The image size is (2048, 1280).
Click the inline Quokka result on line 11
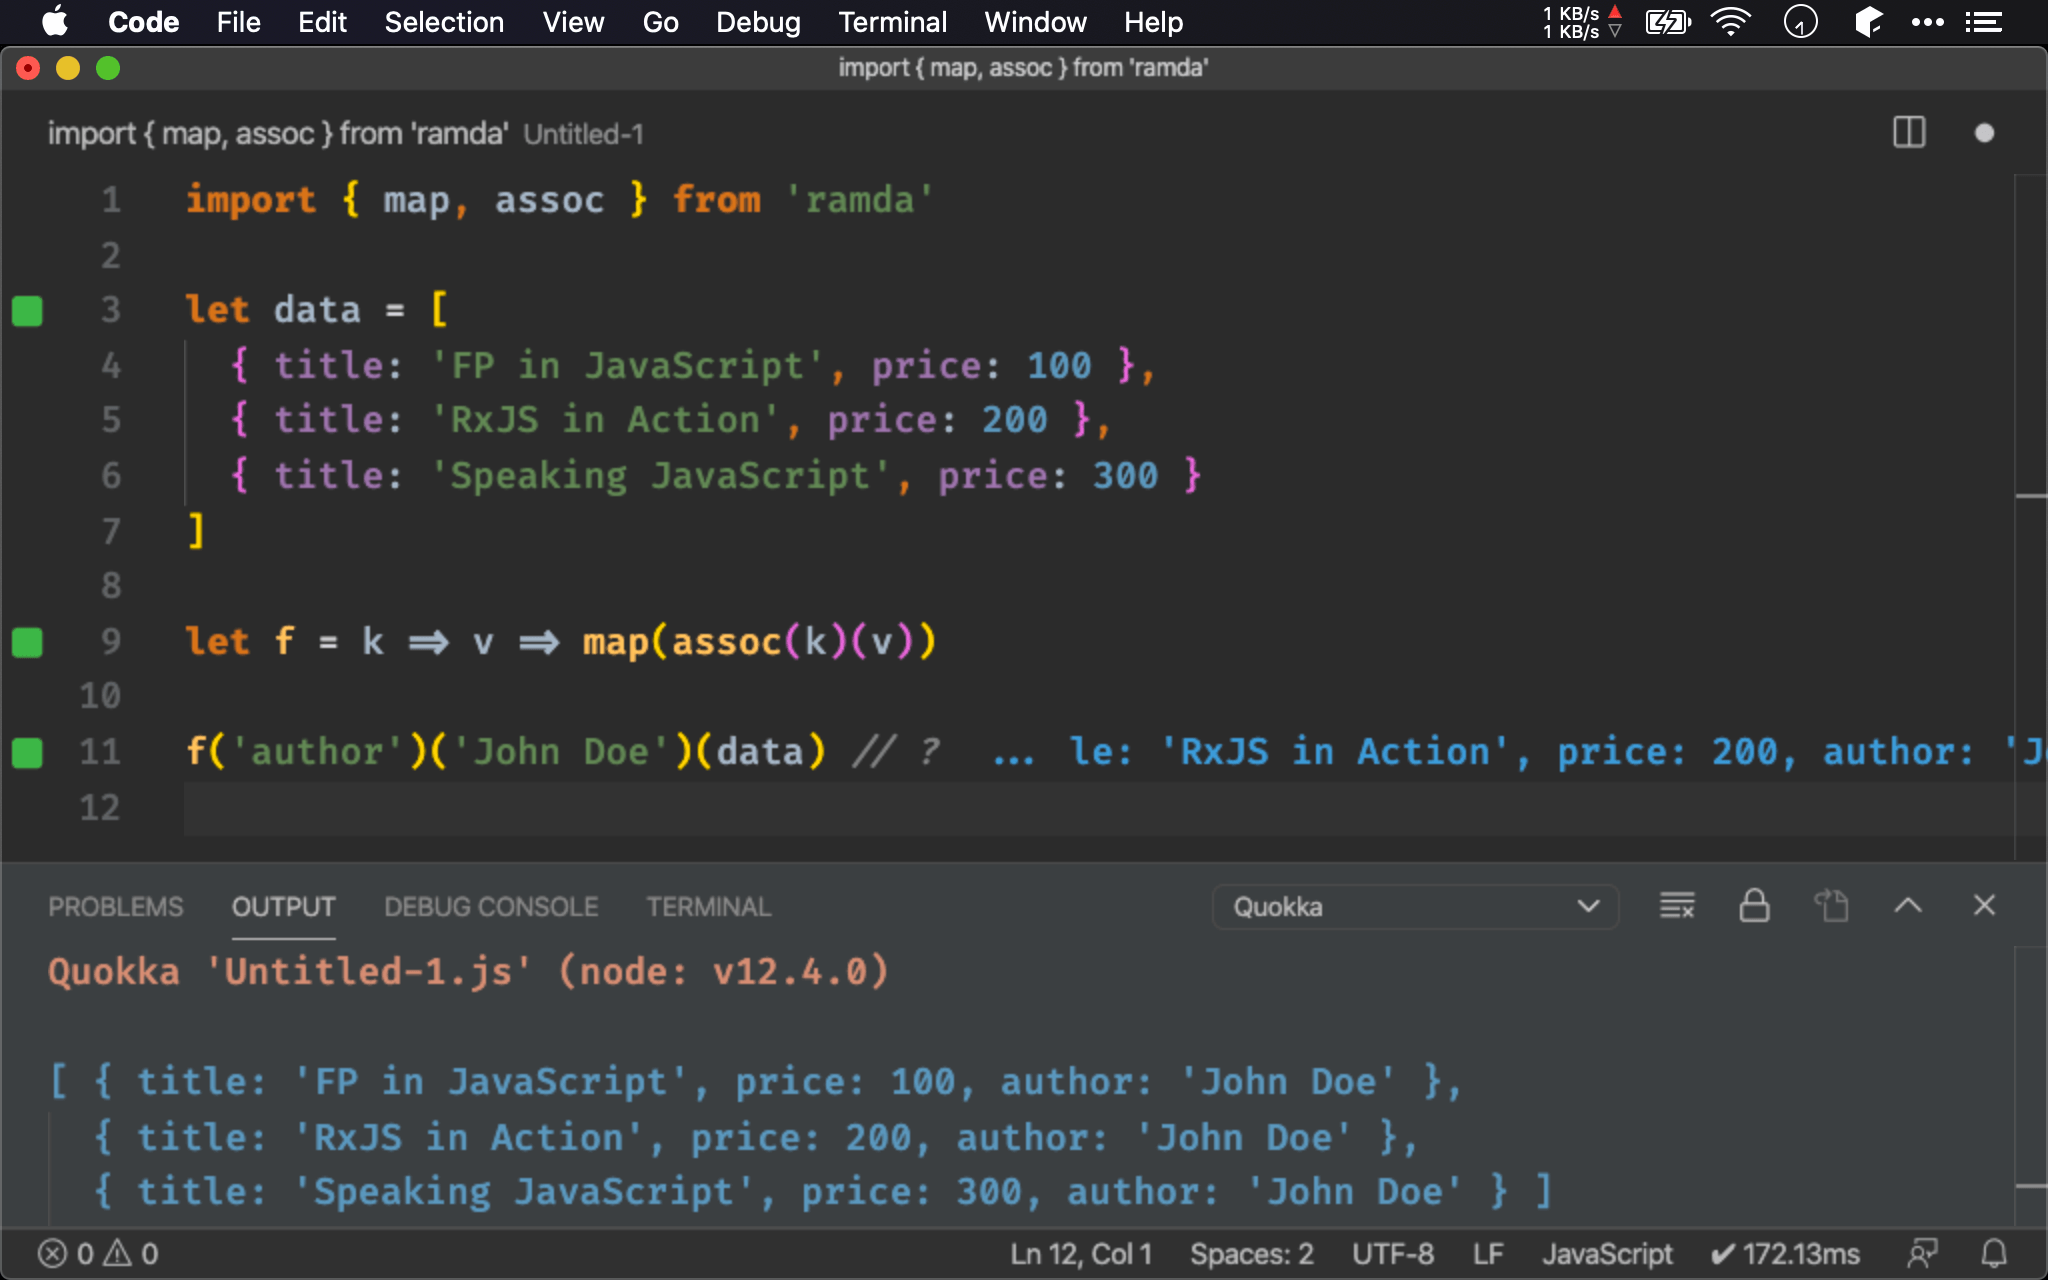click(x=1518, y=752)
